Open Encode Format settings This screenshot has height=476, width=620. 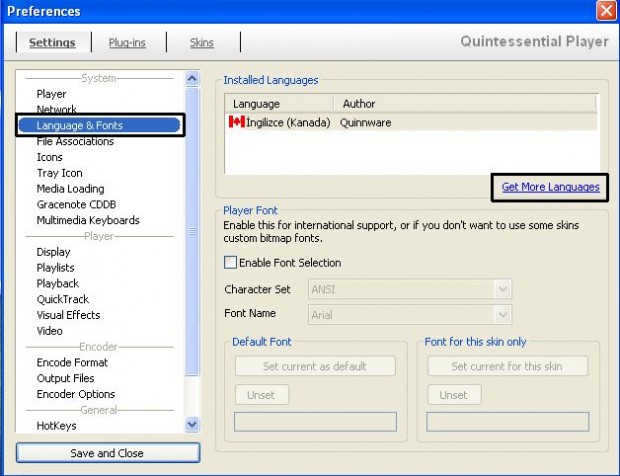72,363
